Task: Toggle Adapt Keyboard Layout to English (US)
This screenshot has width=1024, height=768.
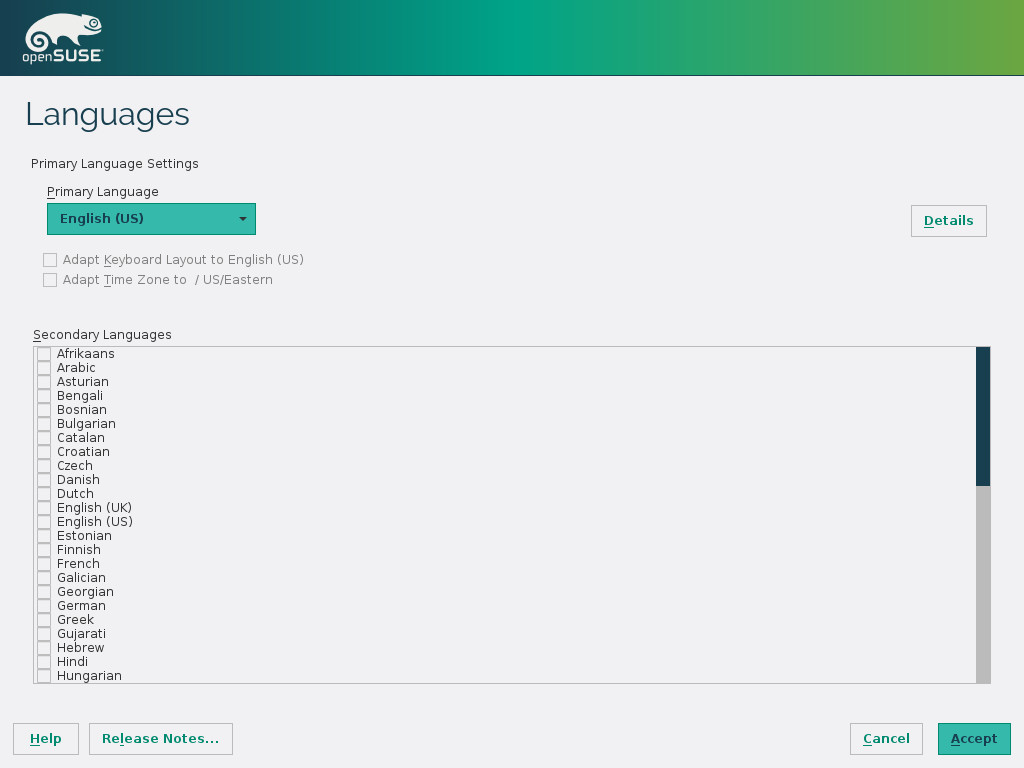Action: [50, 260]
